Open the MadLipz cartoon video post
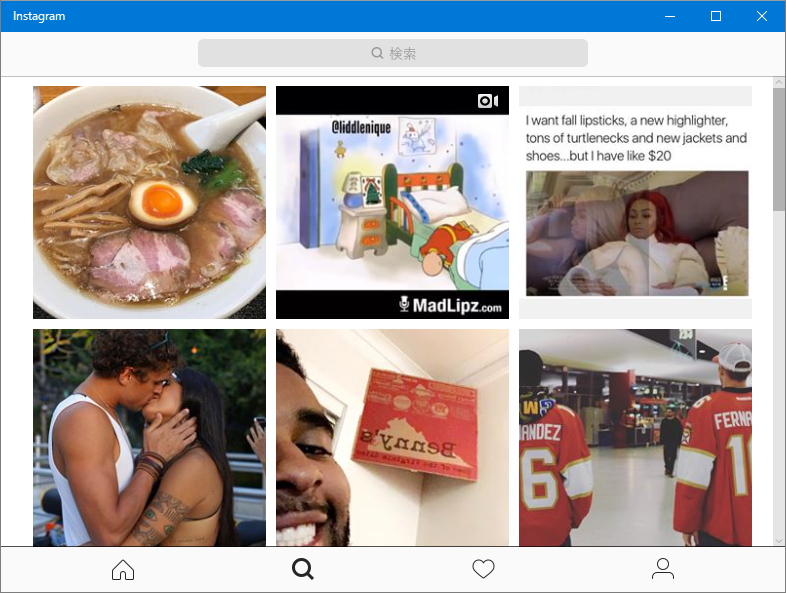Viewport: 786px width, 593px height. pyautogui.click(x=392, y=203)
